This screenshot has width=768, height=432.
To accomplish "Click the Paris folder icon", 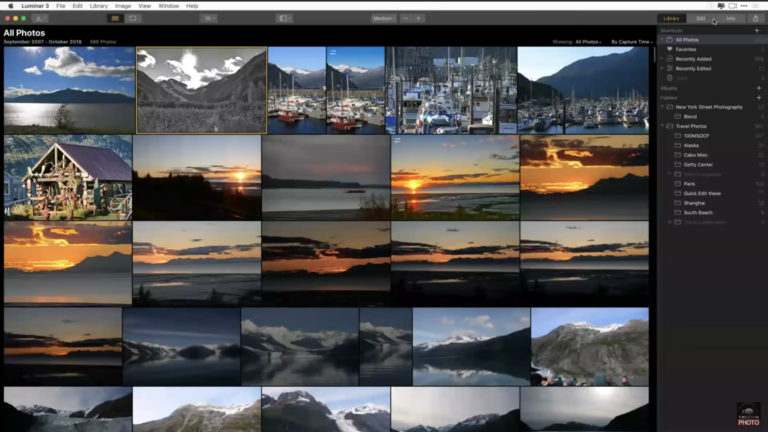I will point(678,184).
